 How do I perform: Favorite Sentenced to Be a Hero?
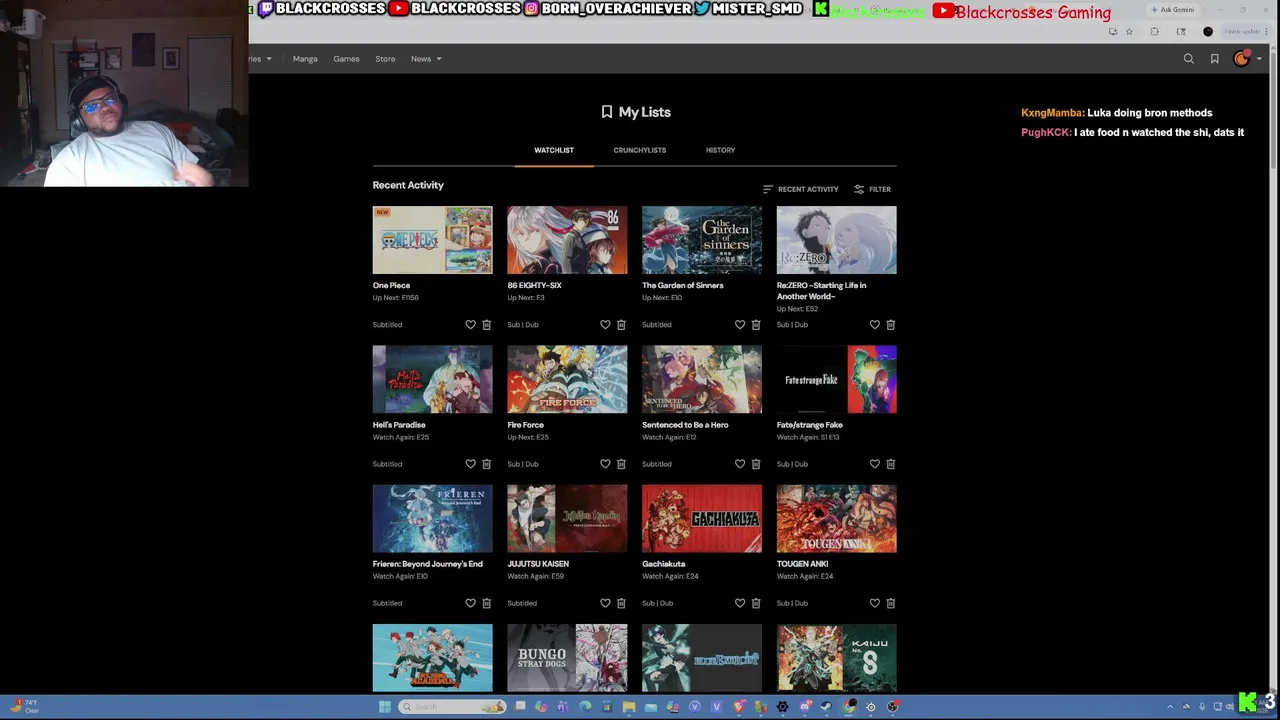740,464
